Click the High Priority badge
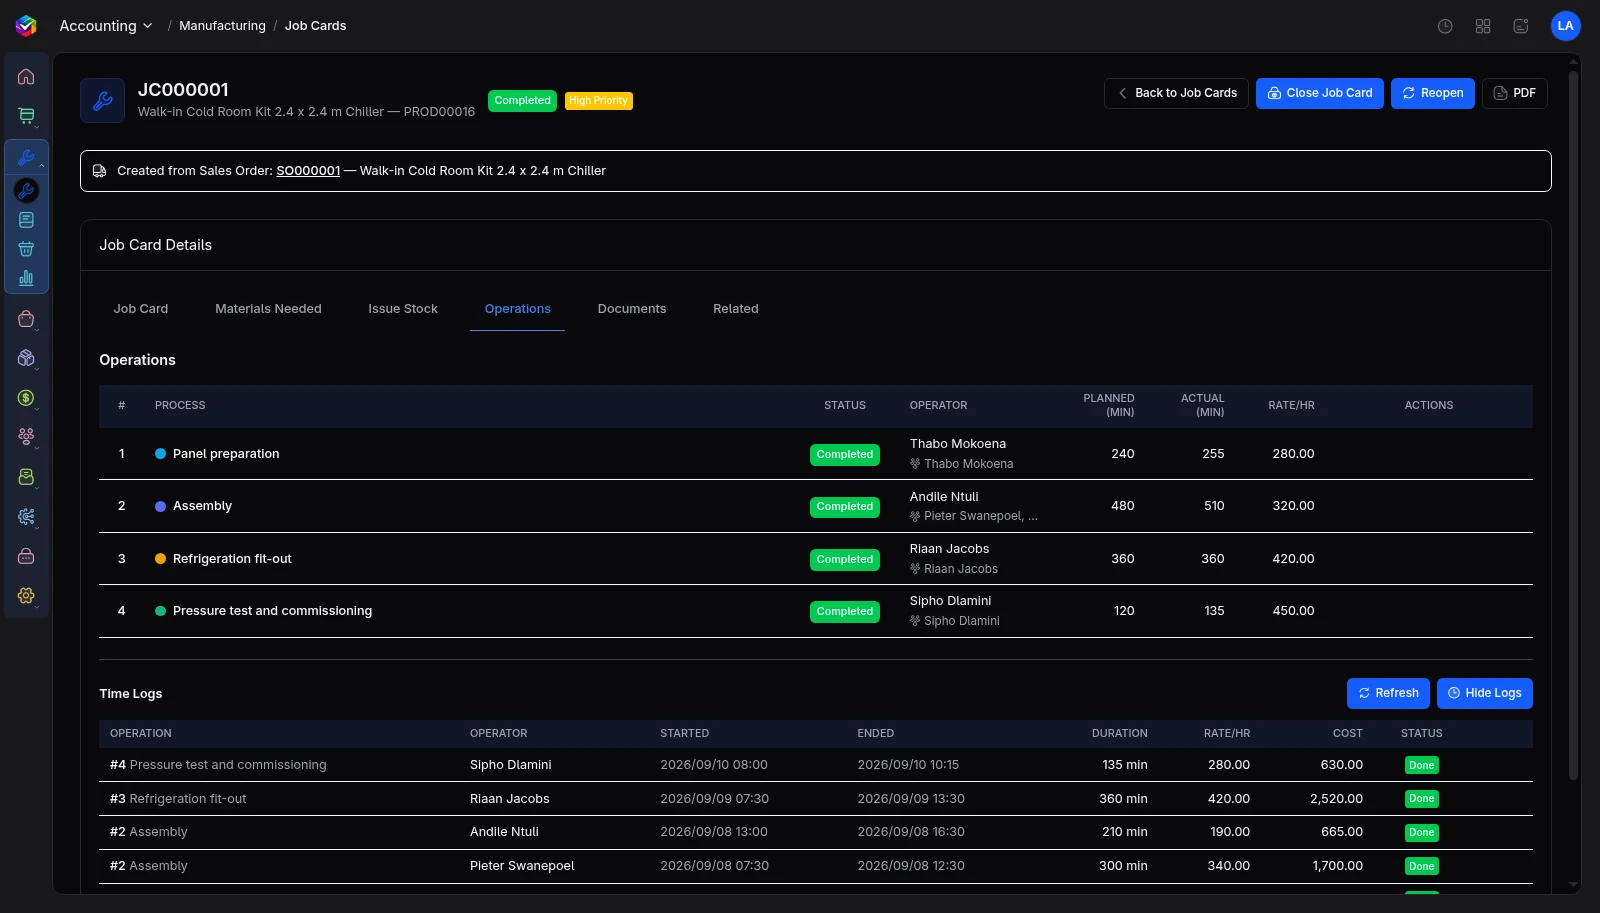The height and width of the screenshot is (913, 1600). 598,101
